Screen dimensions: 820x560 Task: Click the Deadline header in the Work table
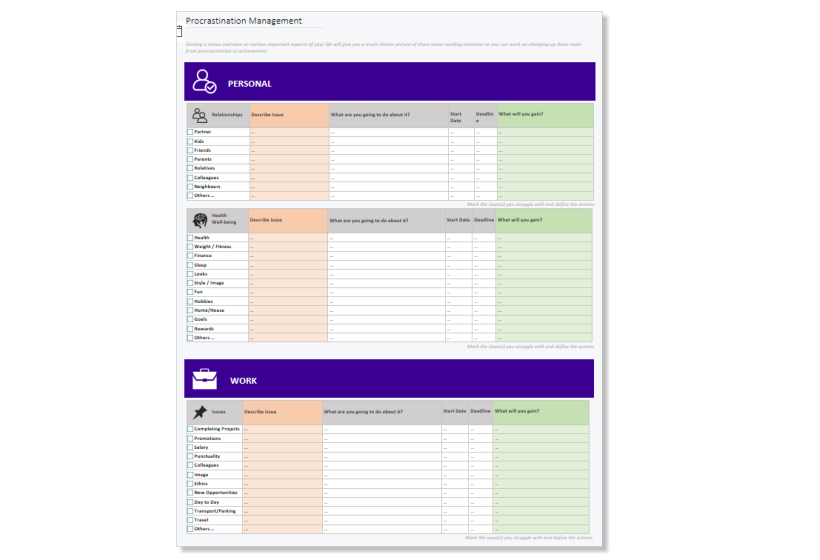[480, 411]
